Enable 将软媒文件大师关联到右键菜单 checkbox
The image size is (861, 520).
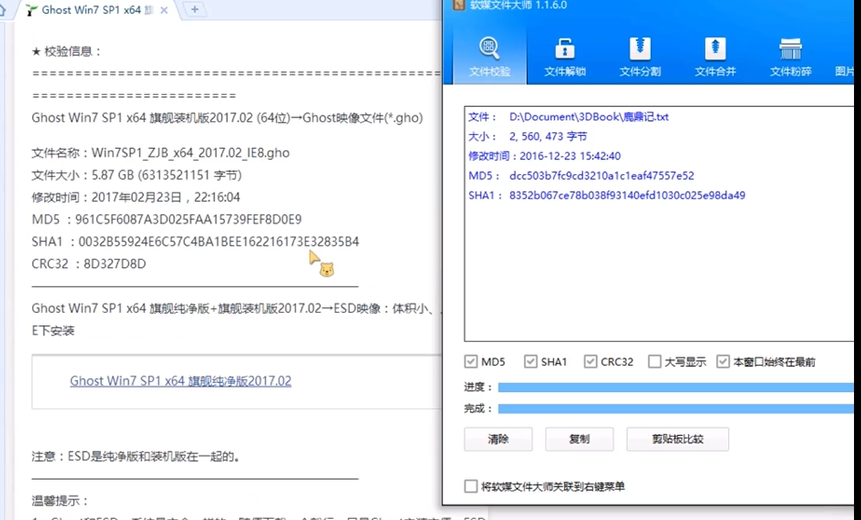click(x=471, y=486)
